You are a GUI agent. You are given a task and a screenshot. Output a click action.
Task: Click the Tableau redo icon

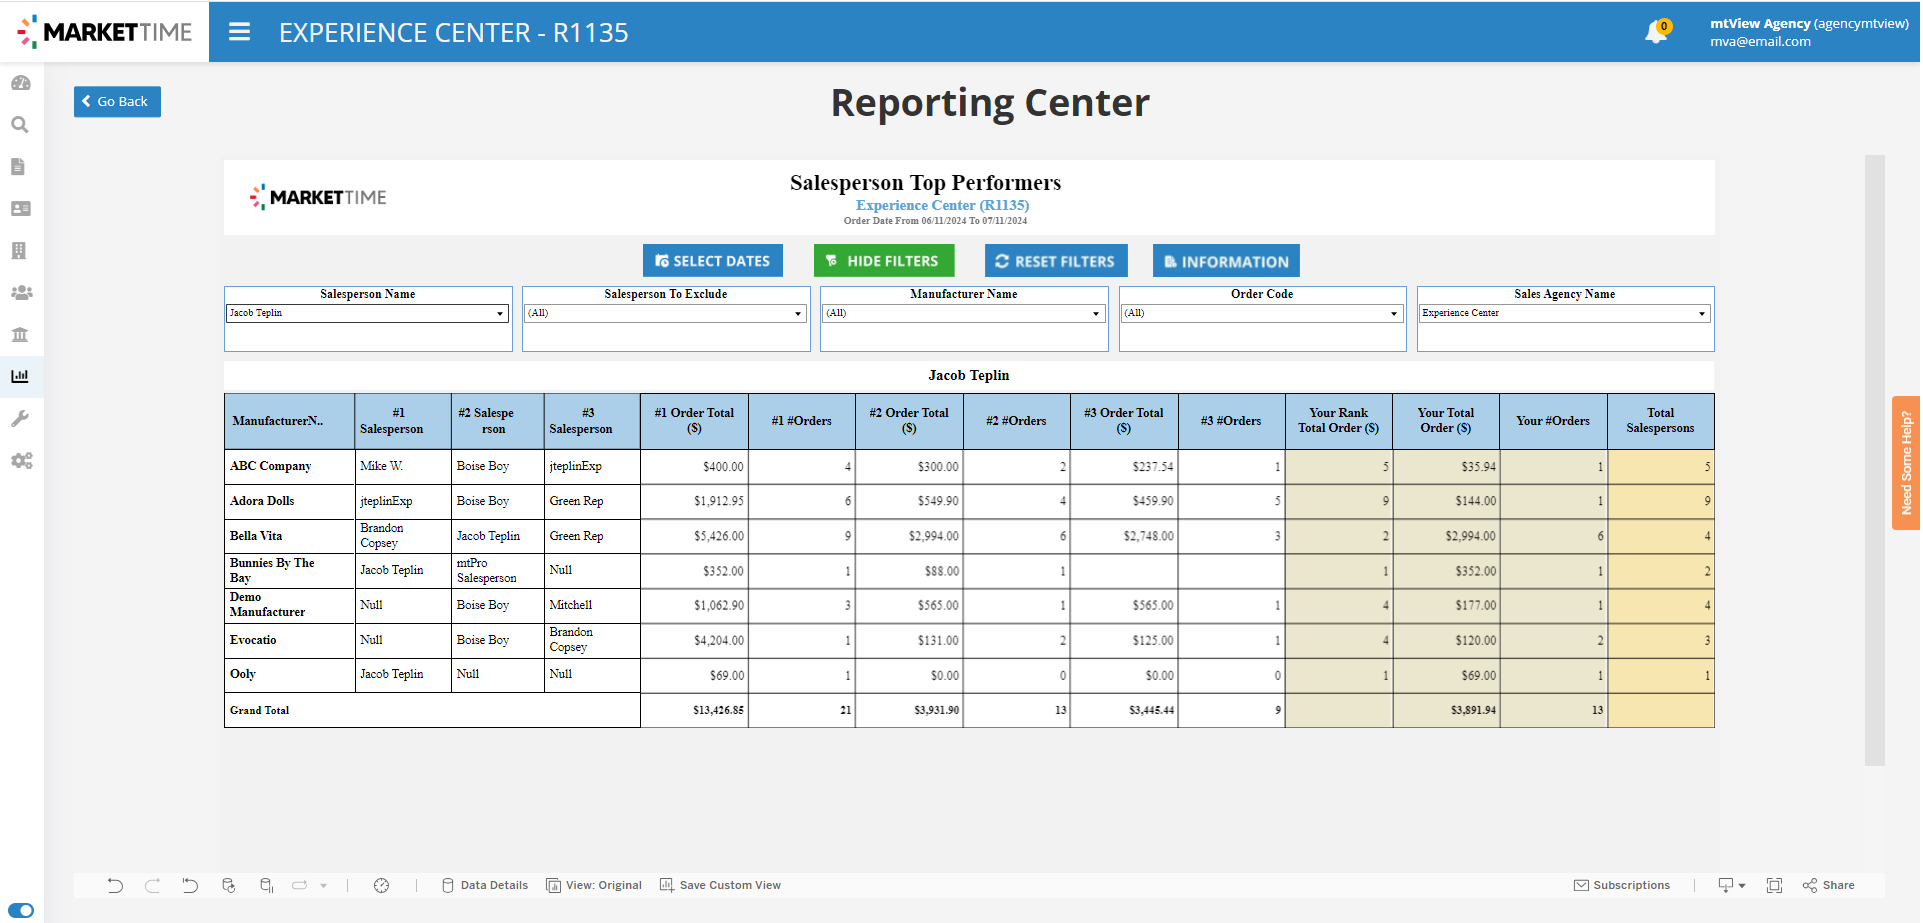(x=152, y=885)
